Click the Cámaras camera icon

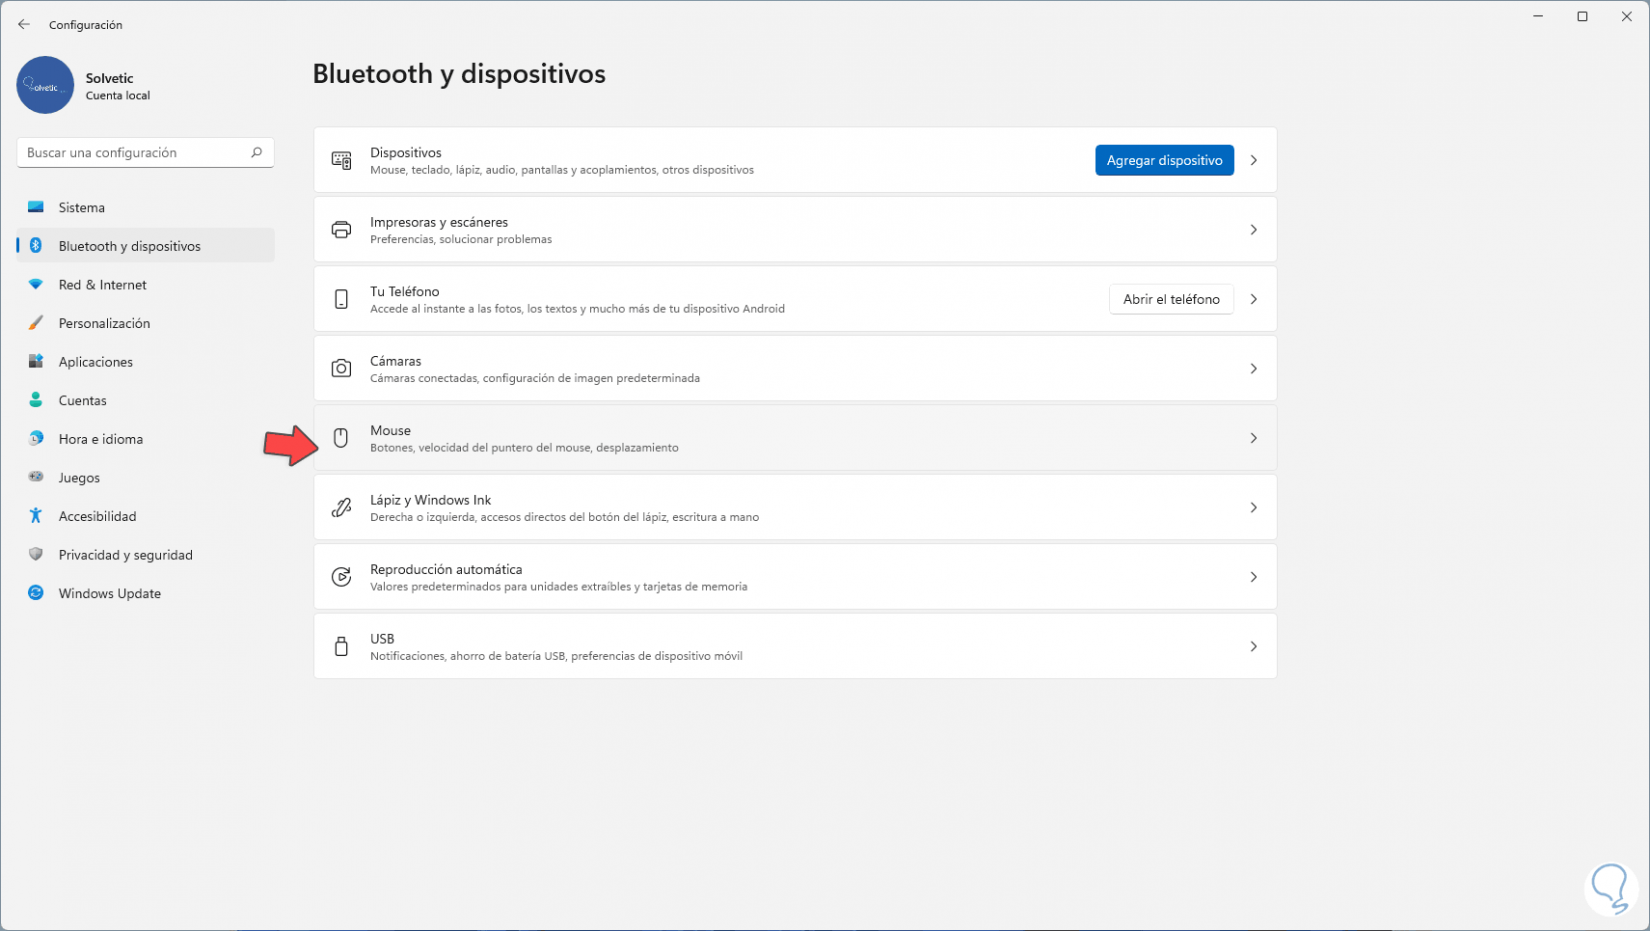pyautogui.click(x=341, y=369)
